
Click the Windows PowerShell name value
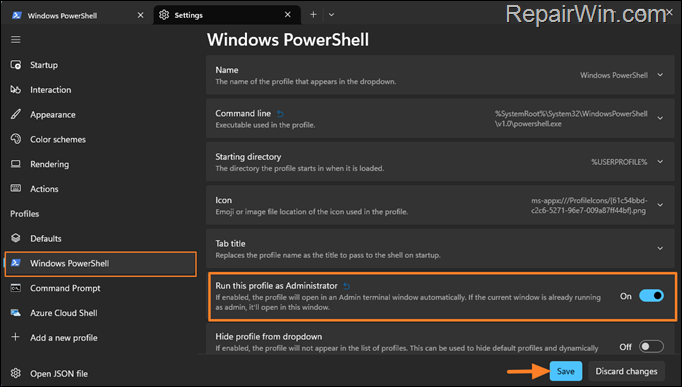[x=614, y=75]
